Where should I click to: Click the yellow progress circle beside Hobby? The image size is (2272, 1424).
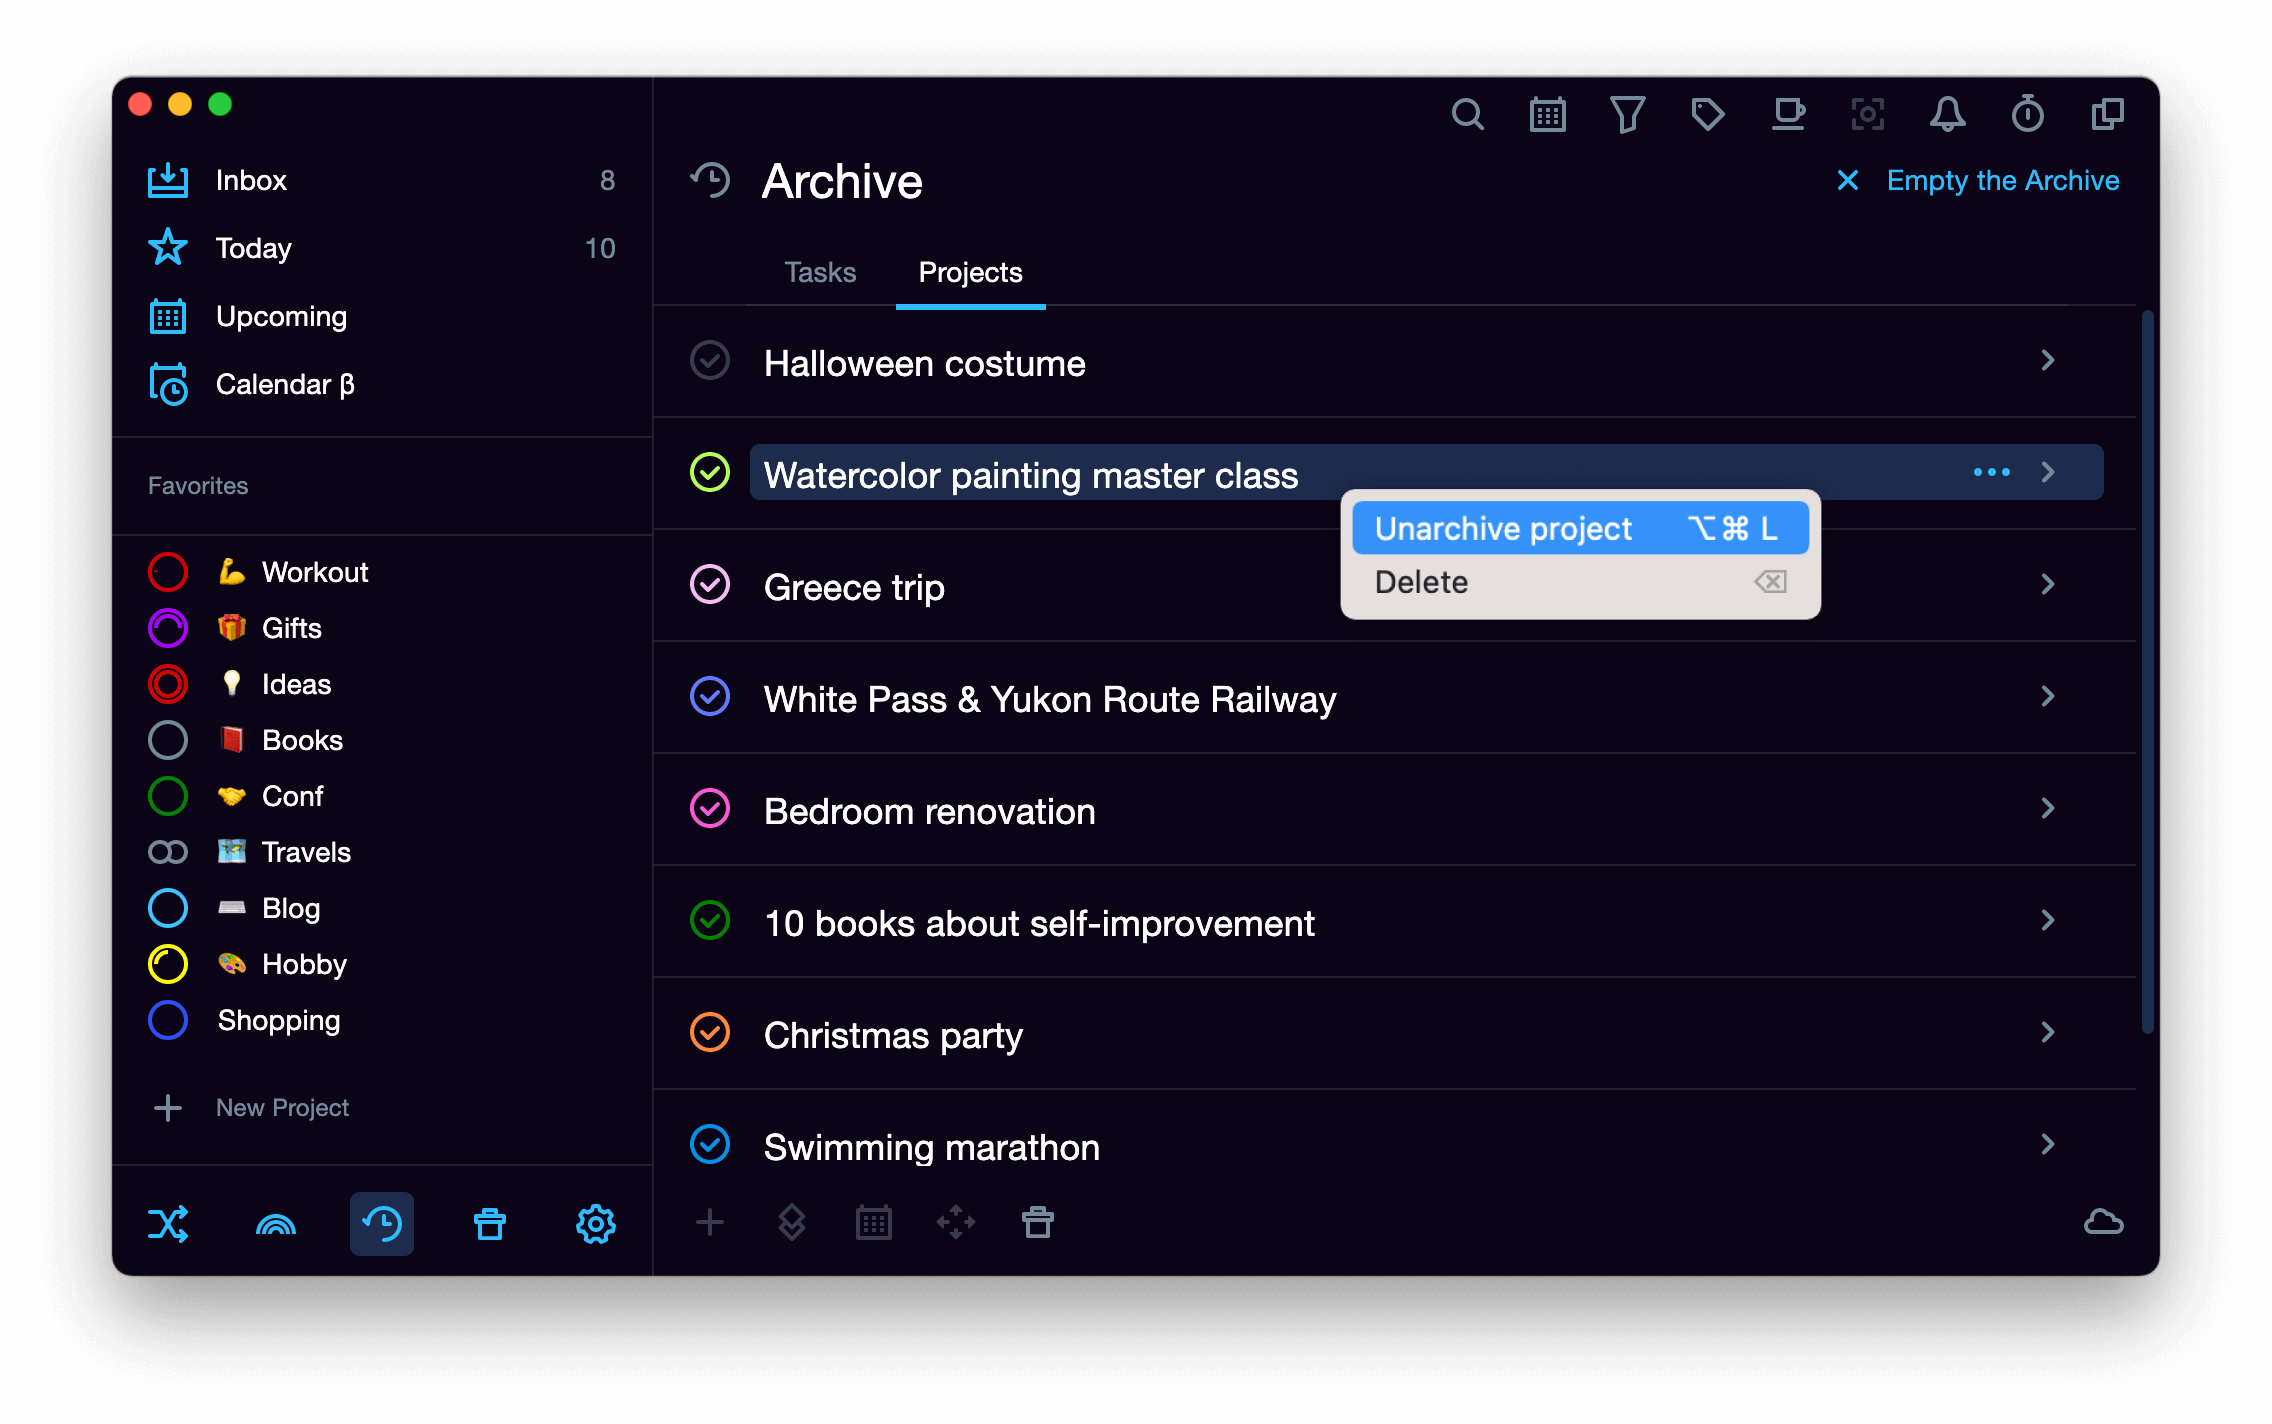pyautogui.click(x=168, y=964)
